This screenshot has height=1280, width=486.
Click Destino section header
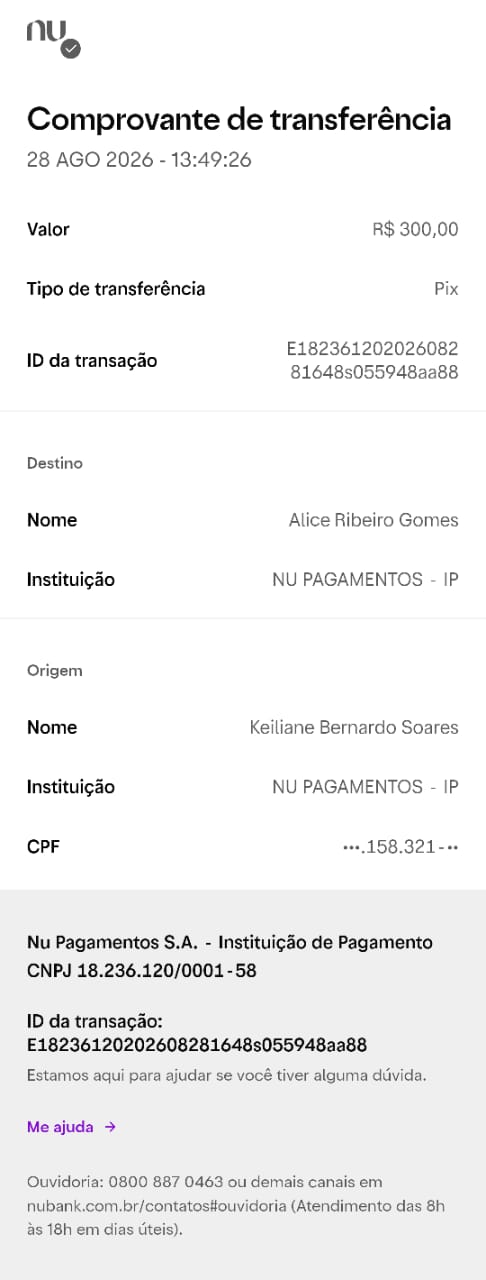[x=55, y=463]
